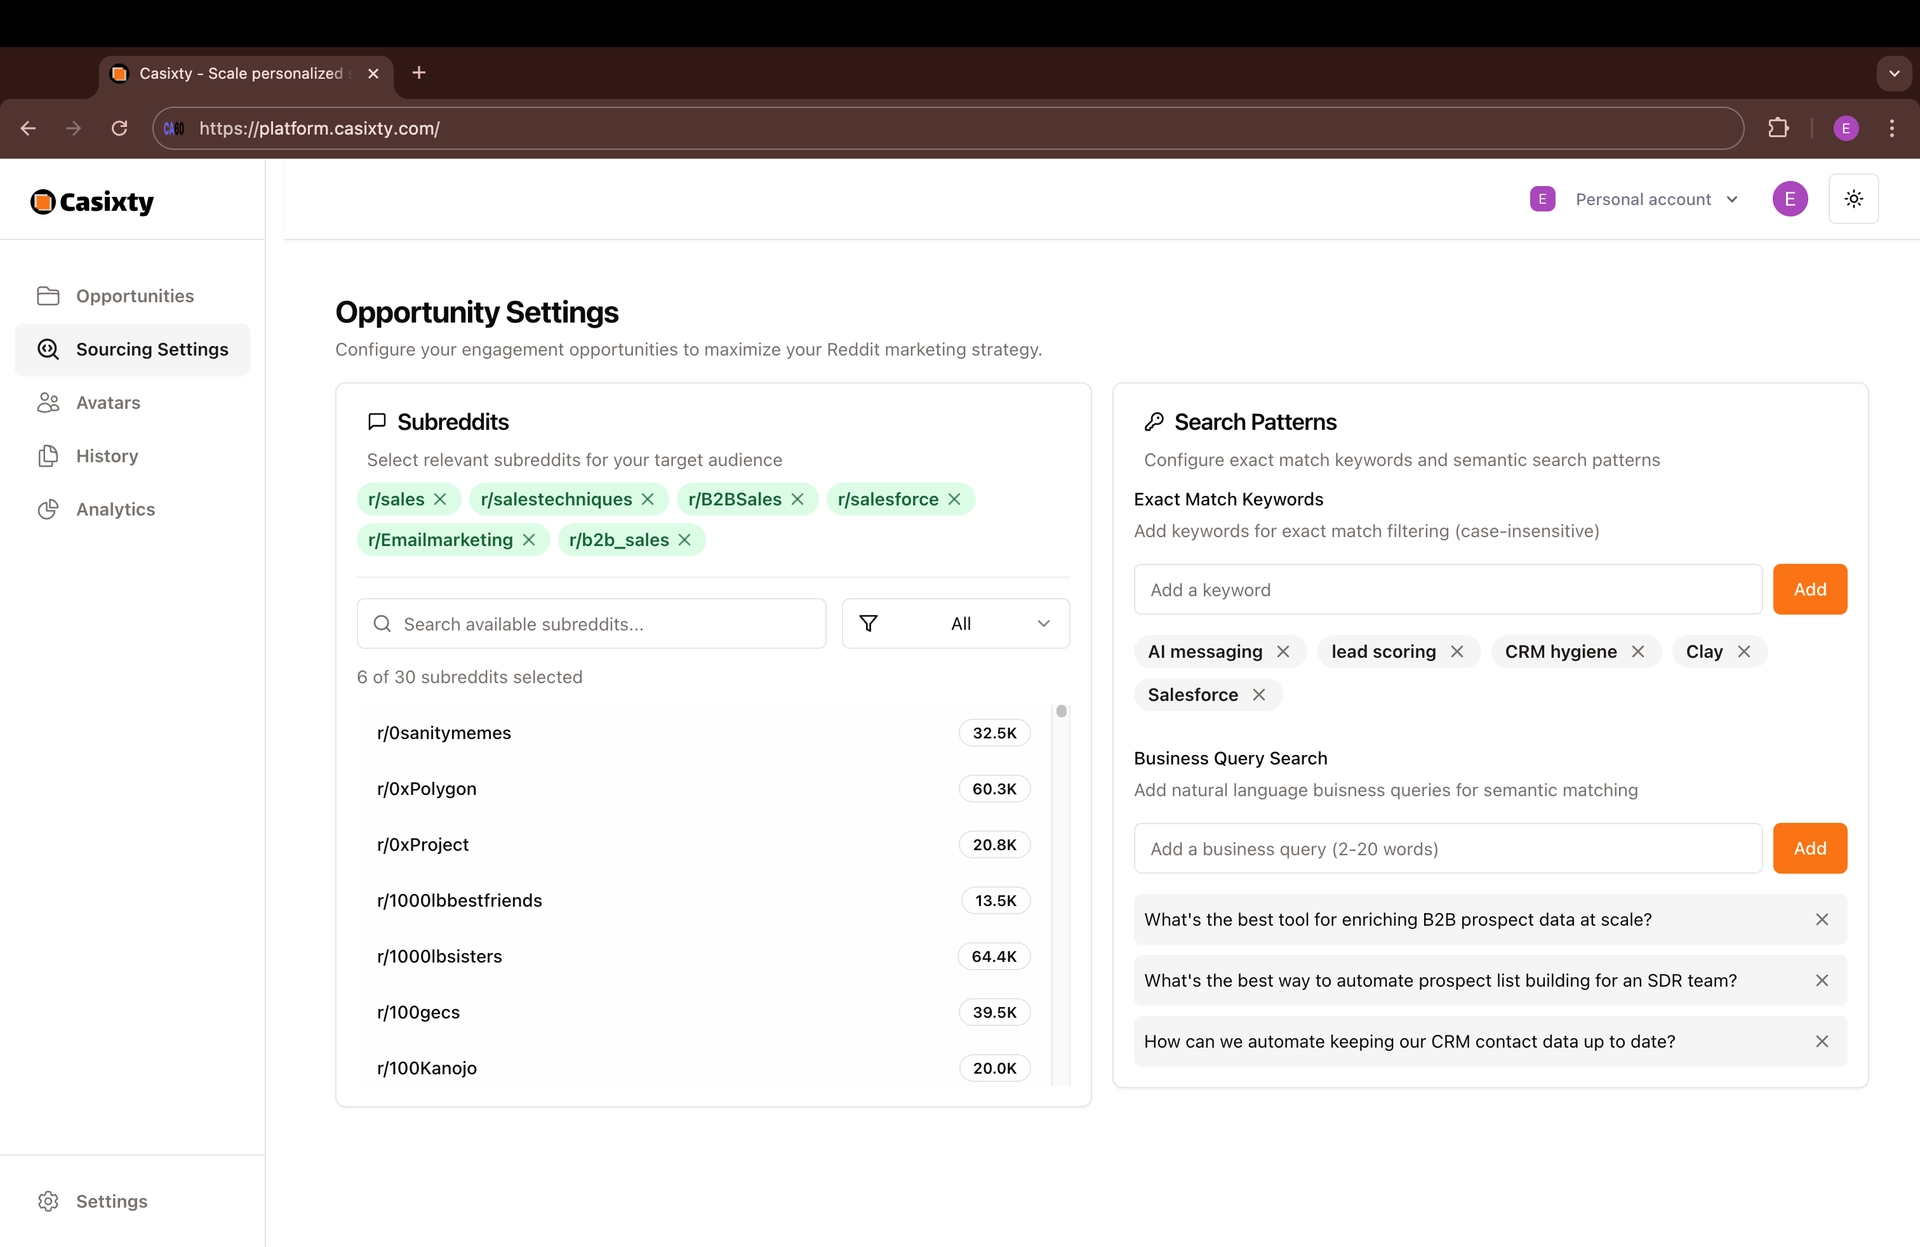Select r/0xProject from the list
This screenshot has width=1920, height=1247.
(703, 845)
